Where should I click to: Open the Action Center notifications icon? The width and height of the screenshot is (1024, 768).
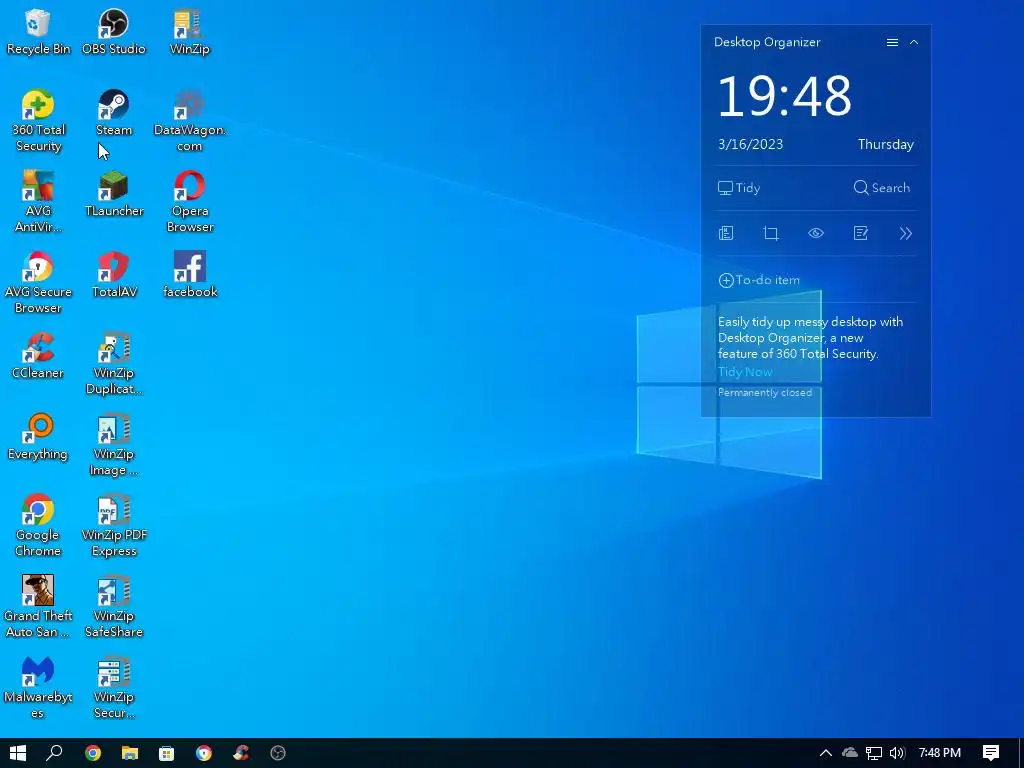pos(991,753)
